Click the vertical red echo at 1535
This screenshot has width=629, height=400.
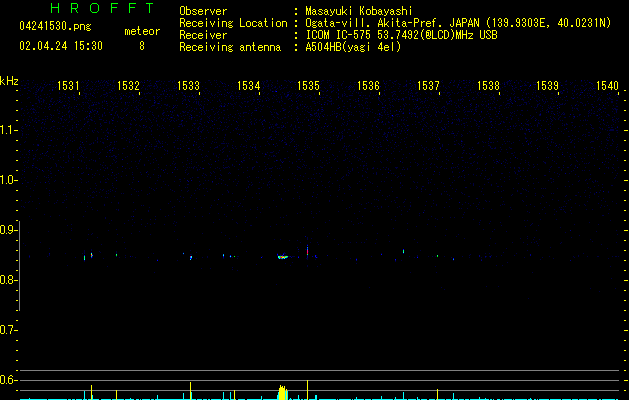tap(307, 251)
